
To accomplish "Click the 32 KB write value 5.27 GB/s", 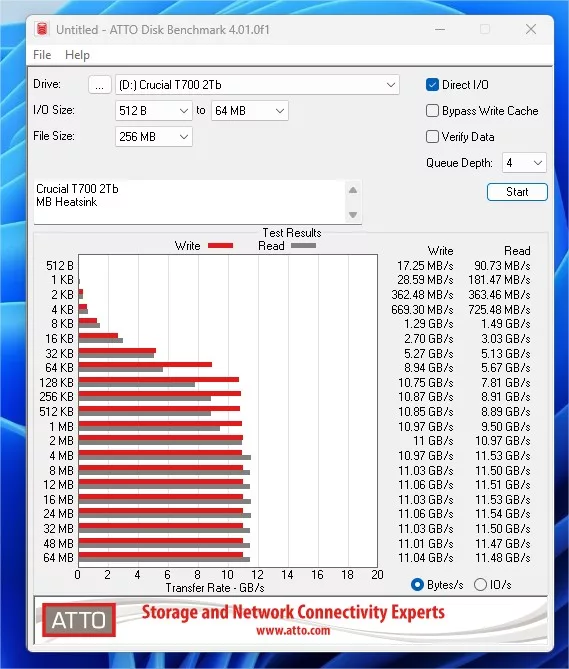I will [429, 354].
